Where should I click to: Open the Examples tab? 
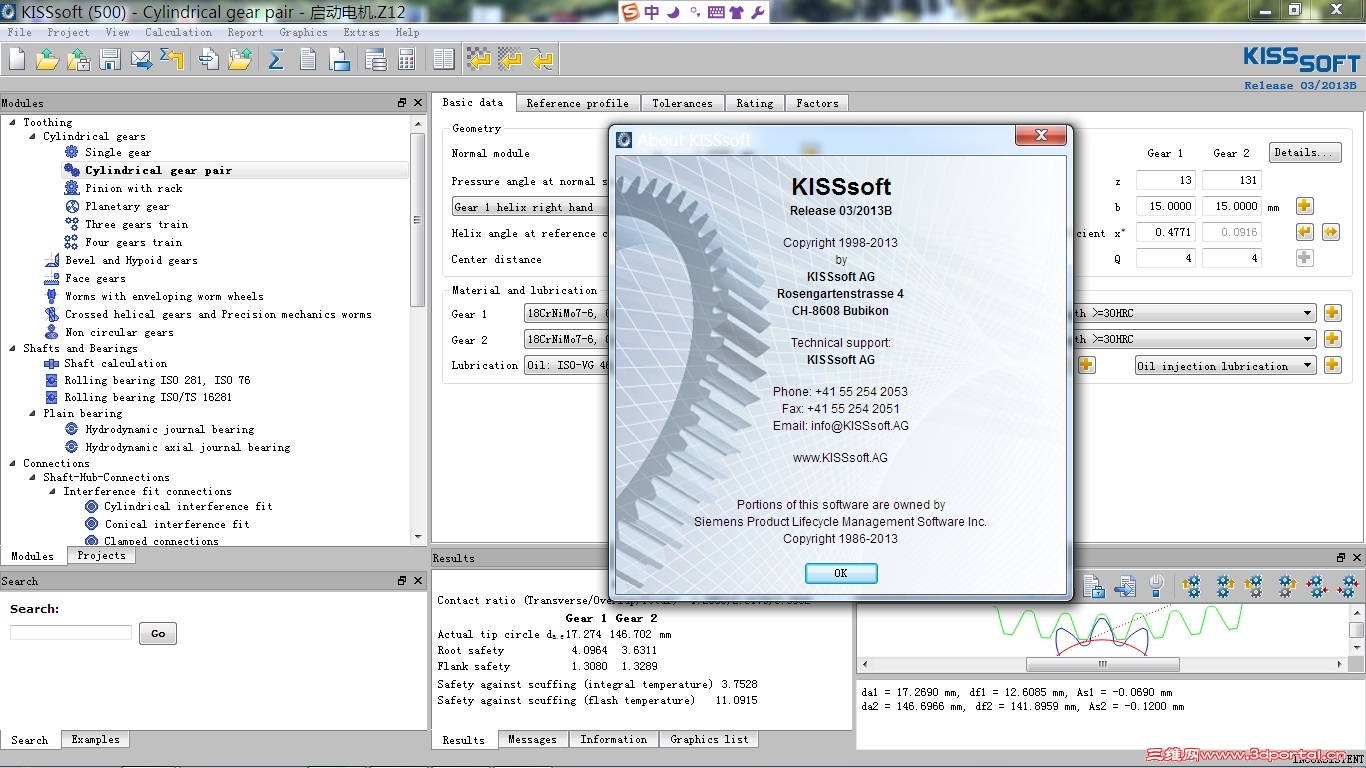click(x=95, y=739)
